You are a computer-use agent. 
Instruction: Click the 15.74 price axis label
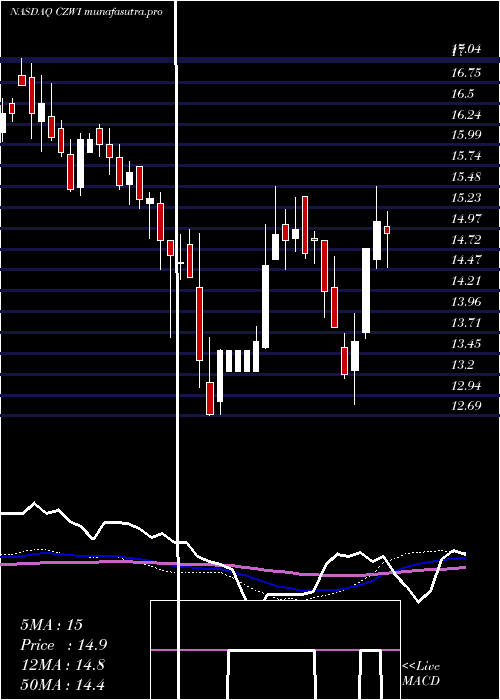tap(466, 156)
